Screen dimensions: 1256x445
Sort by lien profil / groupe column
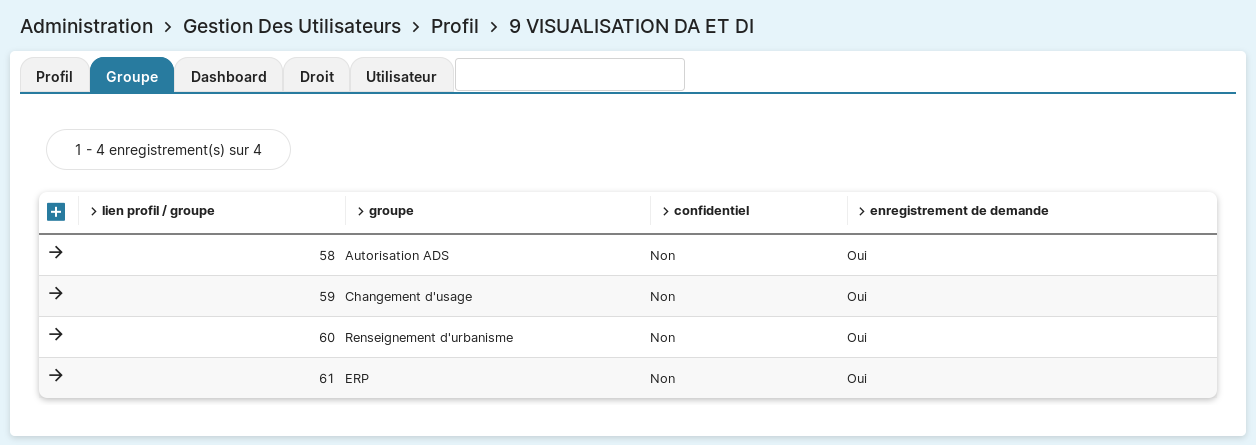click(x=157, y=211)
